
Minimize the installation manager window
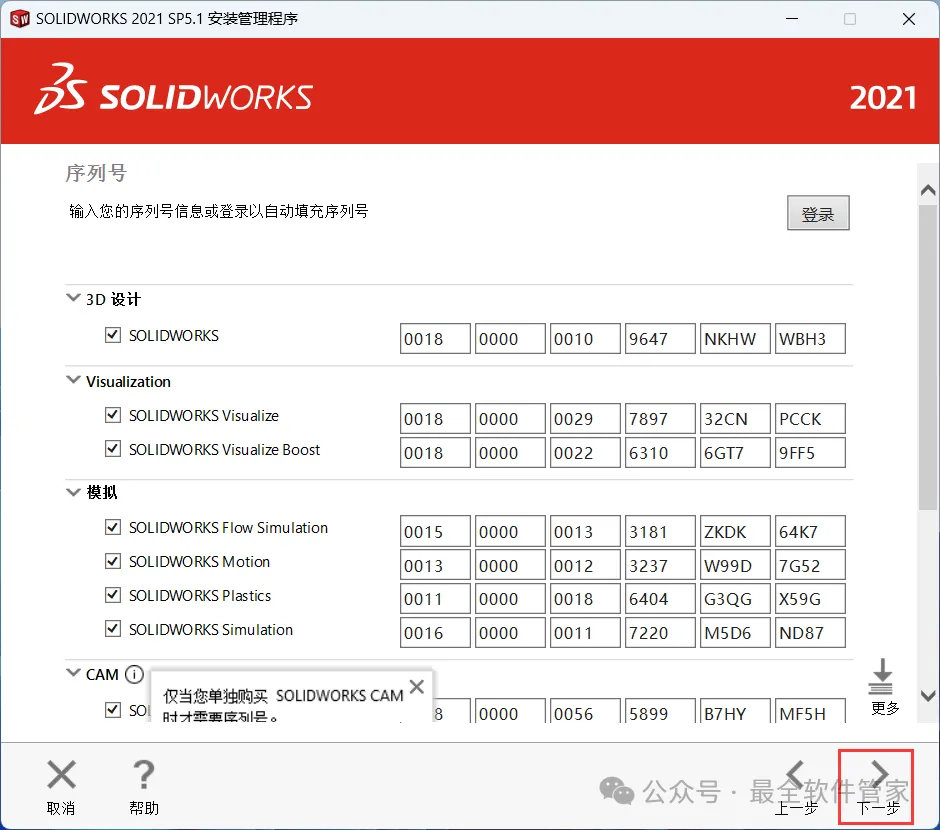click(x=792, y=19)
